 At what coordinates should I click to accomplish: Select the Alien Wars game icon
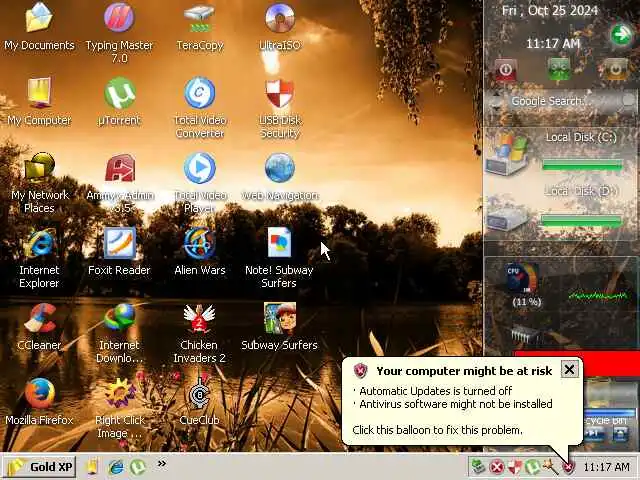[x=200, y=243]
